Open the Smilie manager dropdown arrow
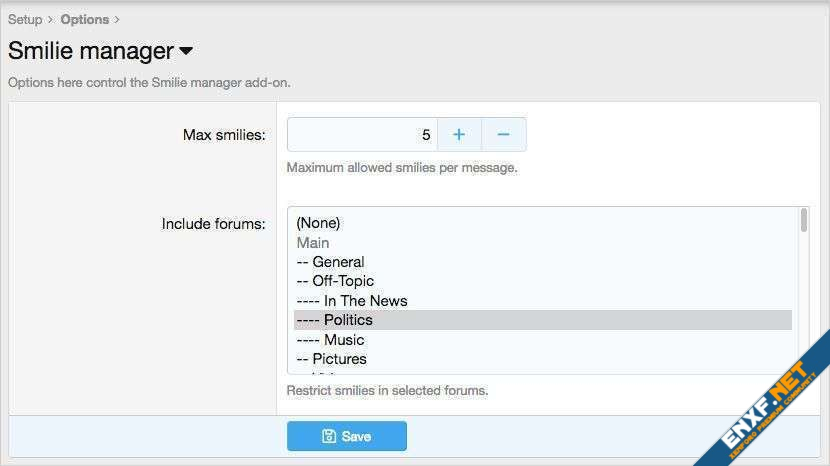 [x=185, y=51]
